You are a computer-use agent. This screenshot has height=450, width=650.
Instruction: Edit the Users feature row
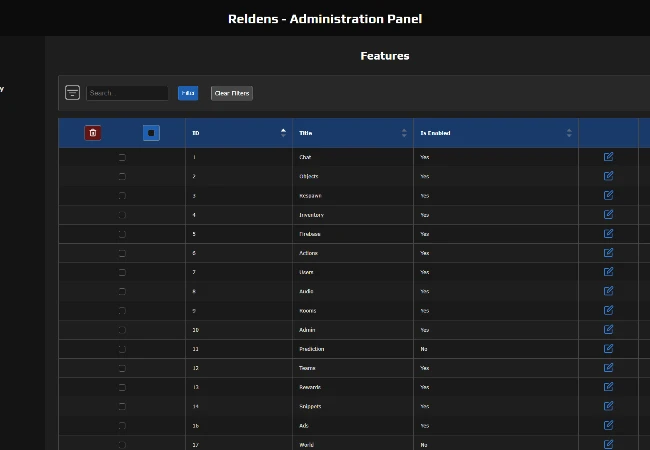pos(608,271)
